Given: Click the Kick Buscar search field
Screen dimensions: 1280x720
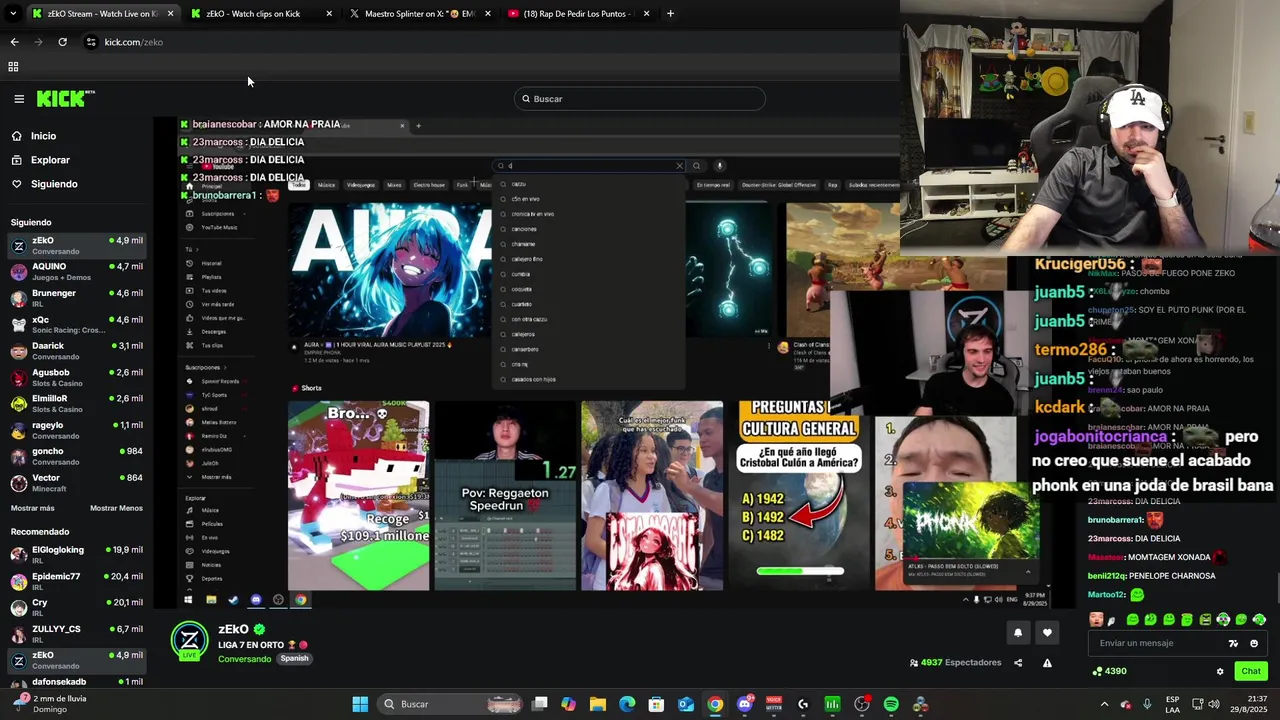Looking at the screenshot, I should [640, 99].
